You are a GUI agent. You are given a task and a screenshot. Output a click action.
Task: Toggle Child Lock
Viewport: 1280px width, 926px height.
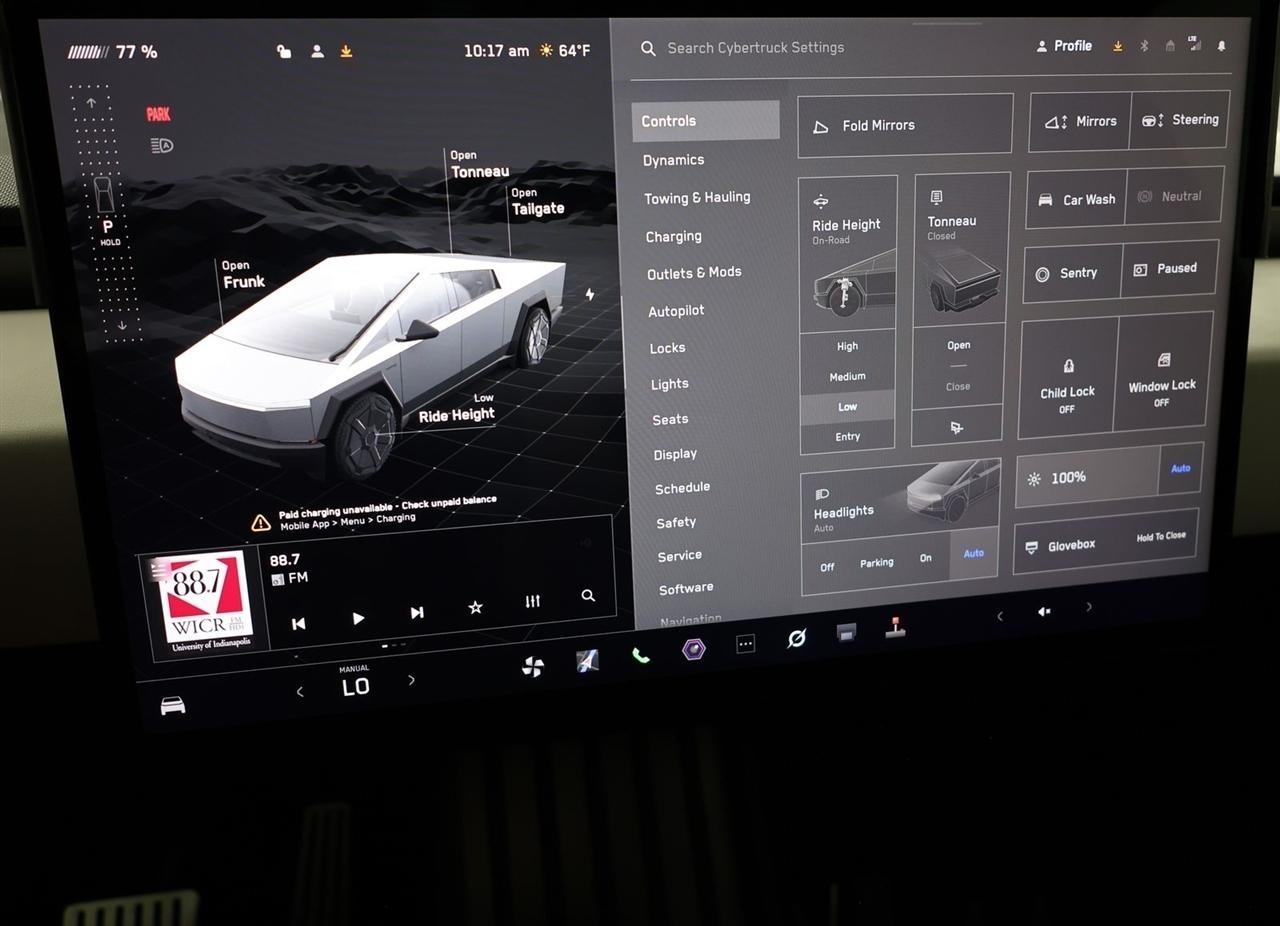[x=1068, y=380]
